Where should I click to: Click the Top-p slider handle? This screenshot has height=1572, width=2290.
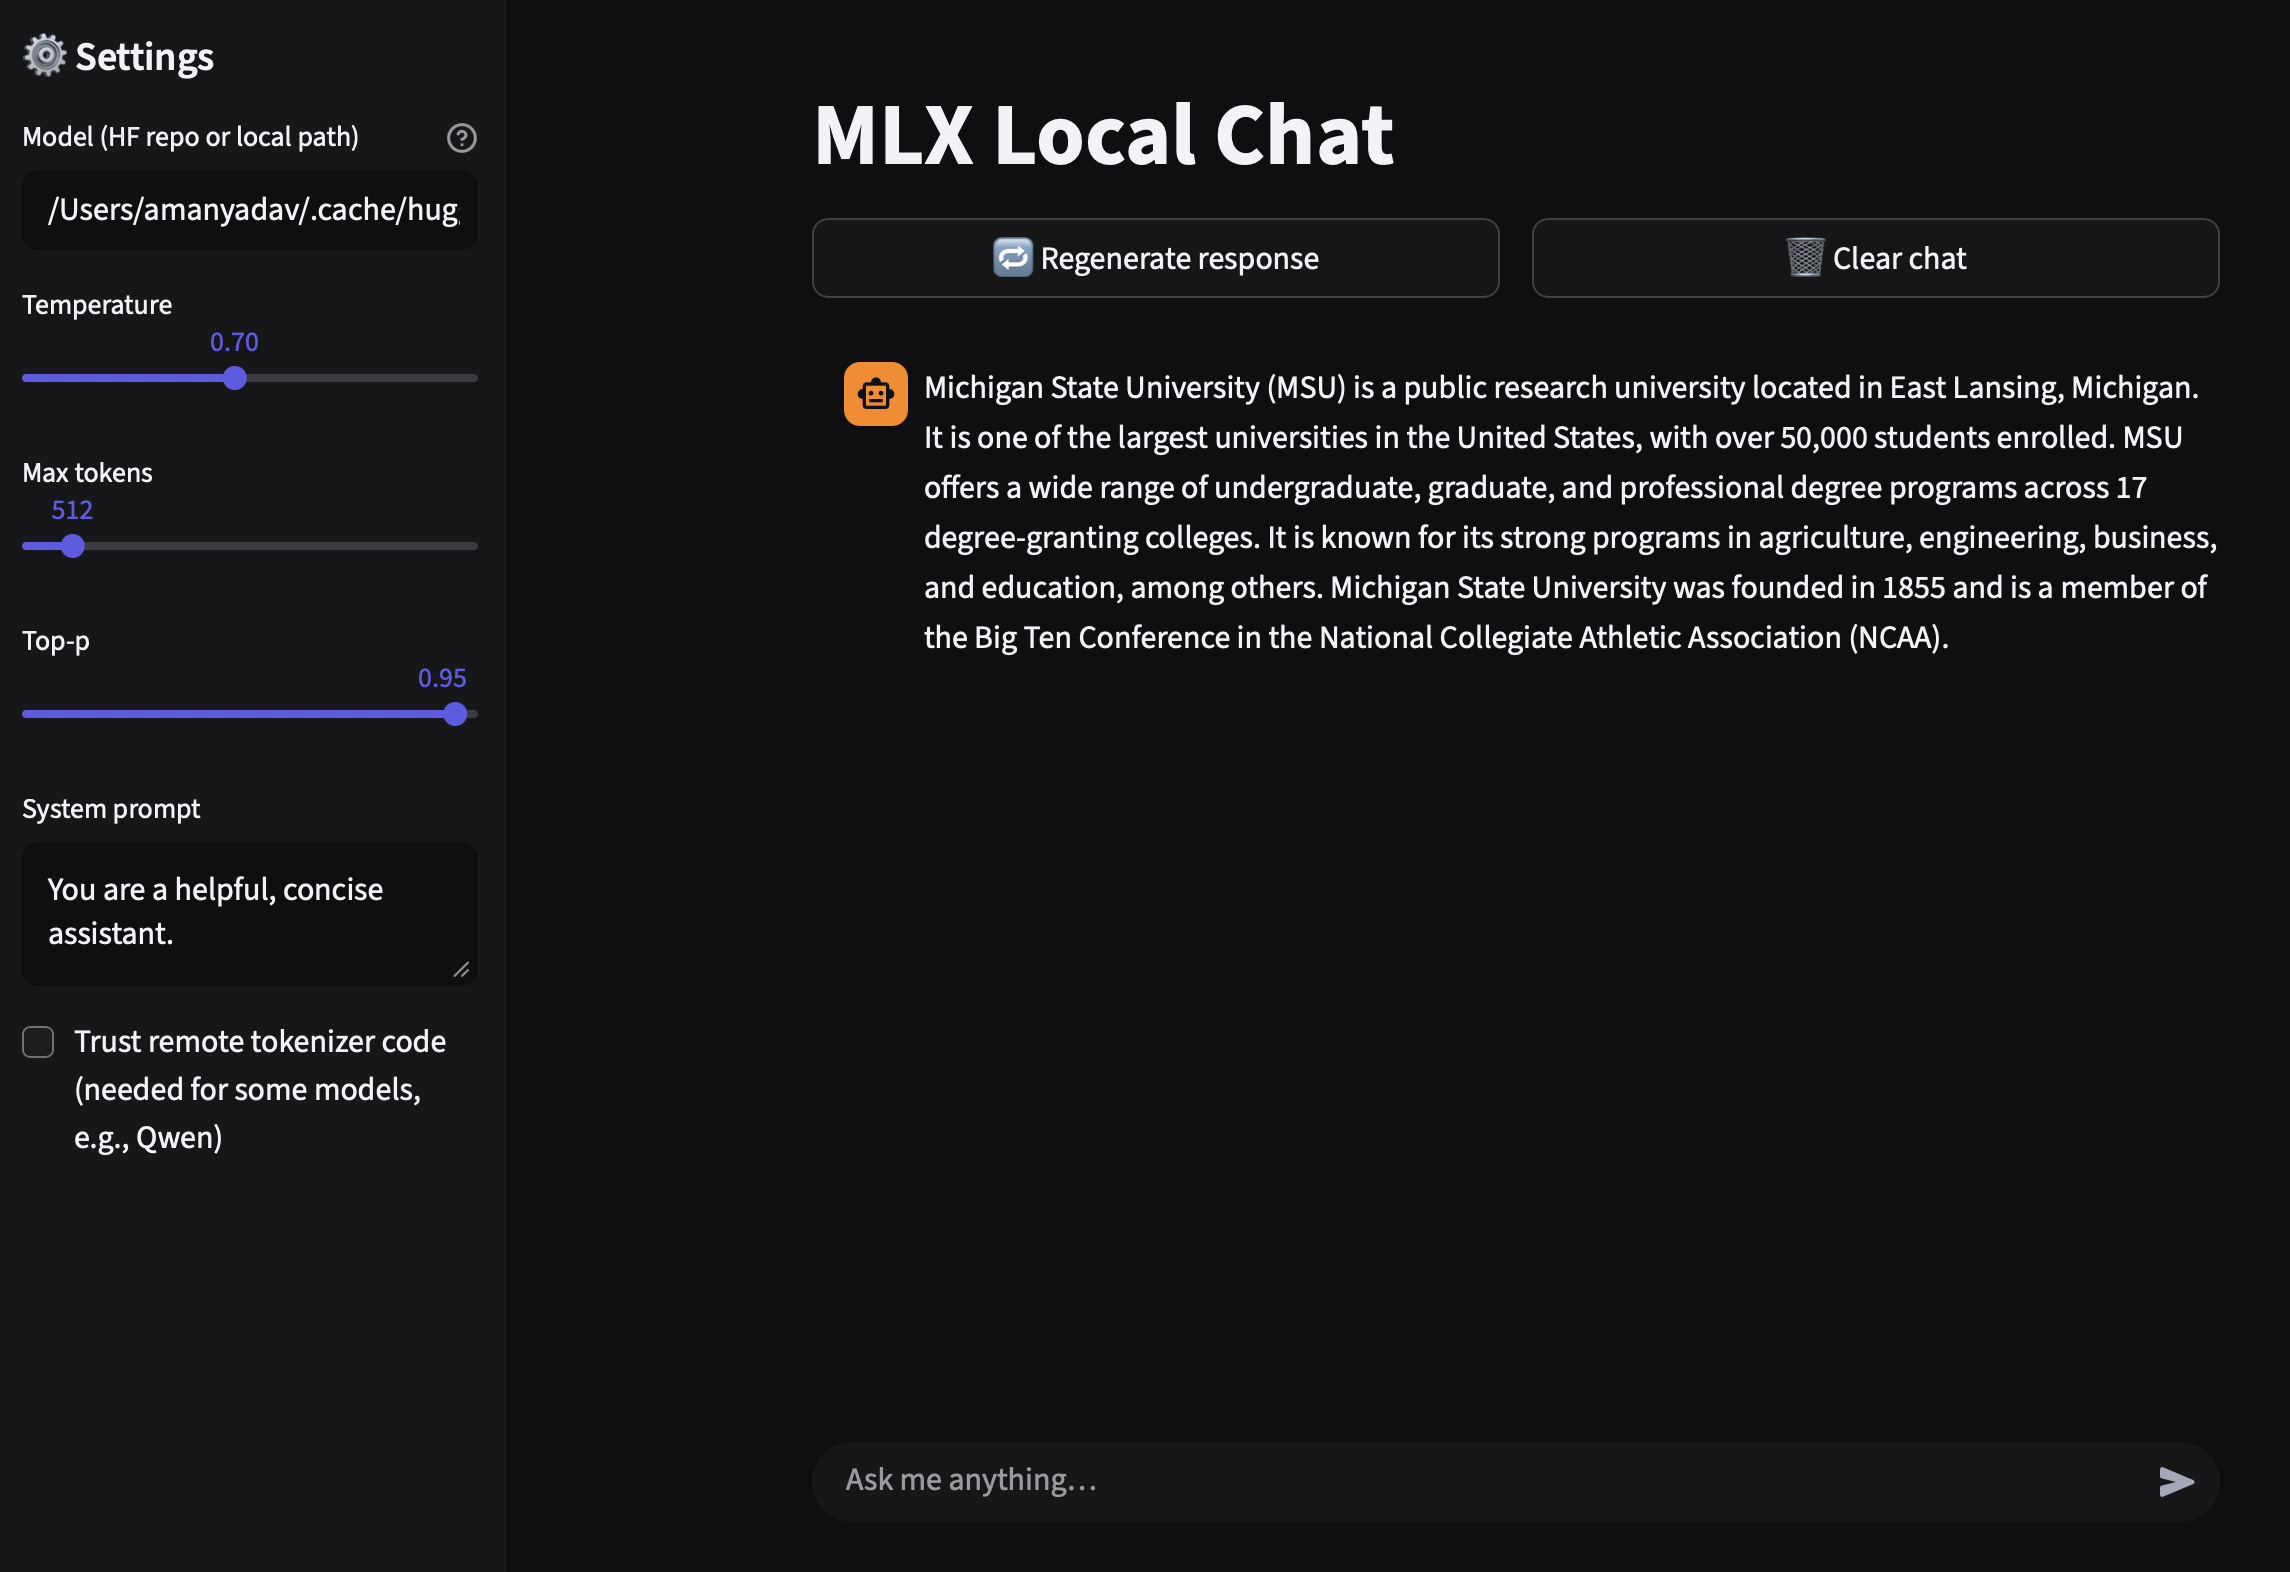[x=455, y=714]
